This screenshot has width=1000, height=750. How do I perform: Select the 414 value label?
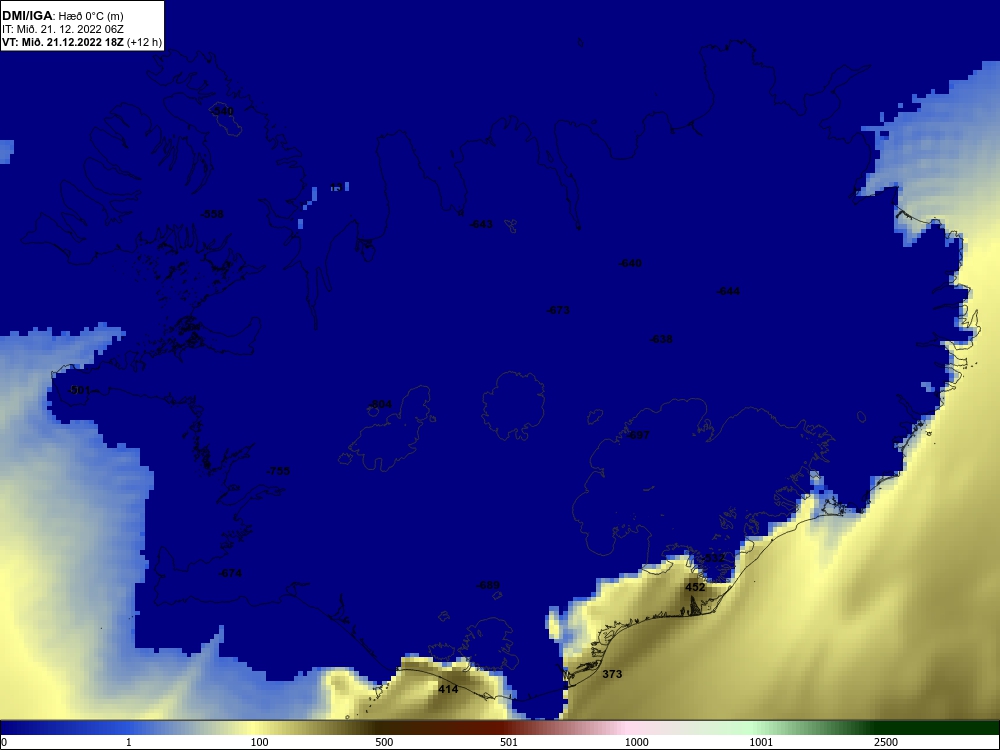448,689
